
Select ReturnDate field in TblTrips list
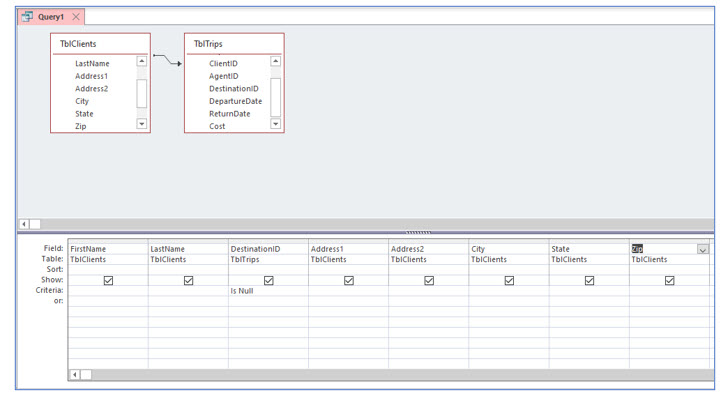click(230, 113)
